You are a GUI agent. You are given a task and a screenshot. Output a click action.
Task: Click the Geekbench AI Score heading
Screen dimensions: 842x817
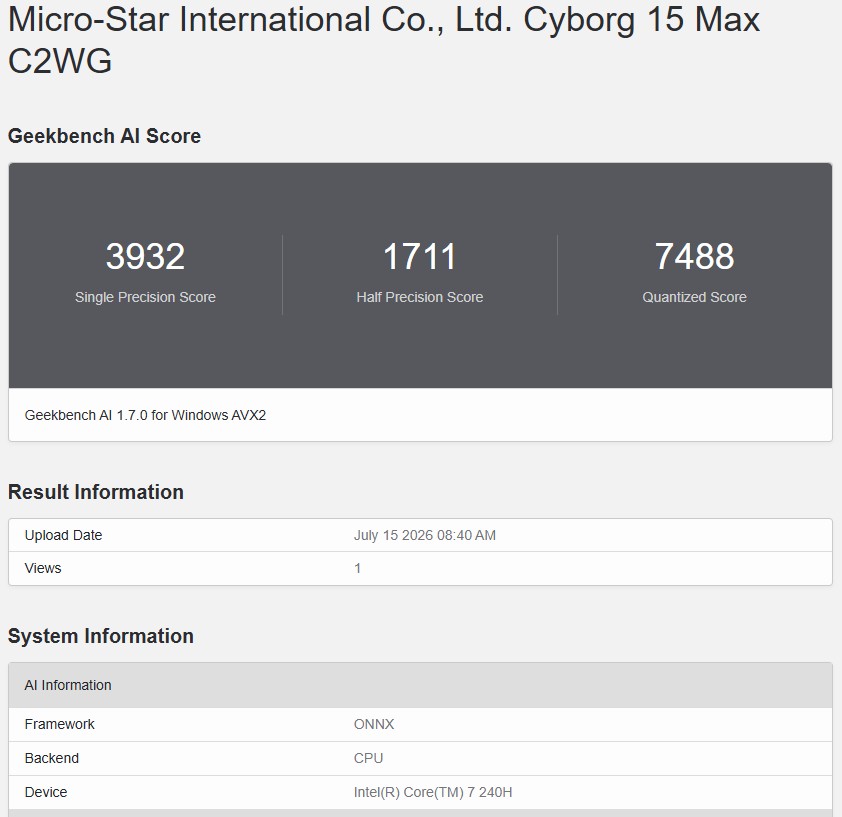(104, 136)
